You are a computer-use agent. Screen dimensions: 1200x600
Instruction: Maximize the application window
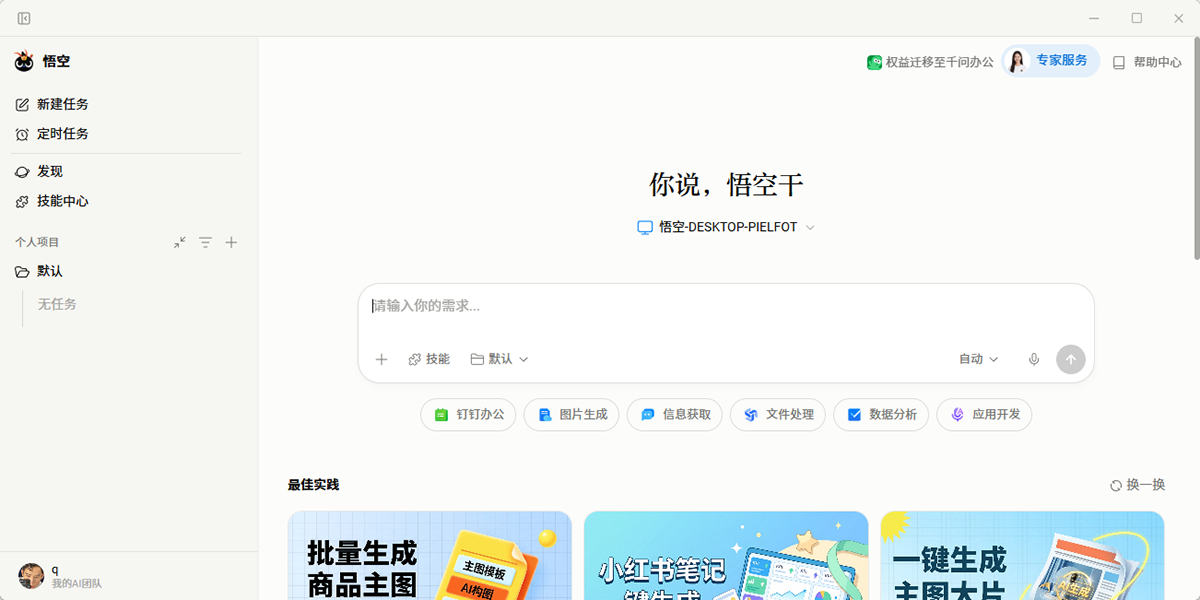[x=1137, y=18]
